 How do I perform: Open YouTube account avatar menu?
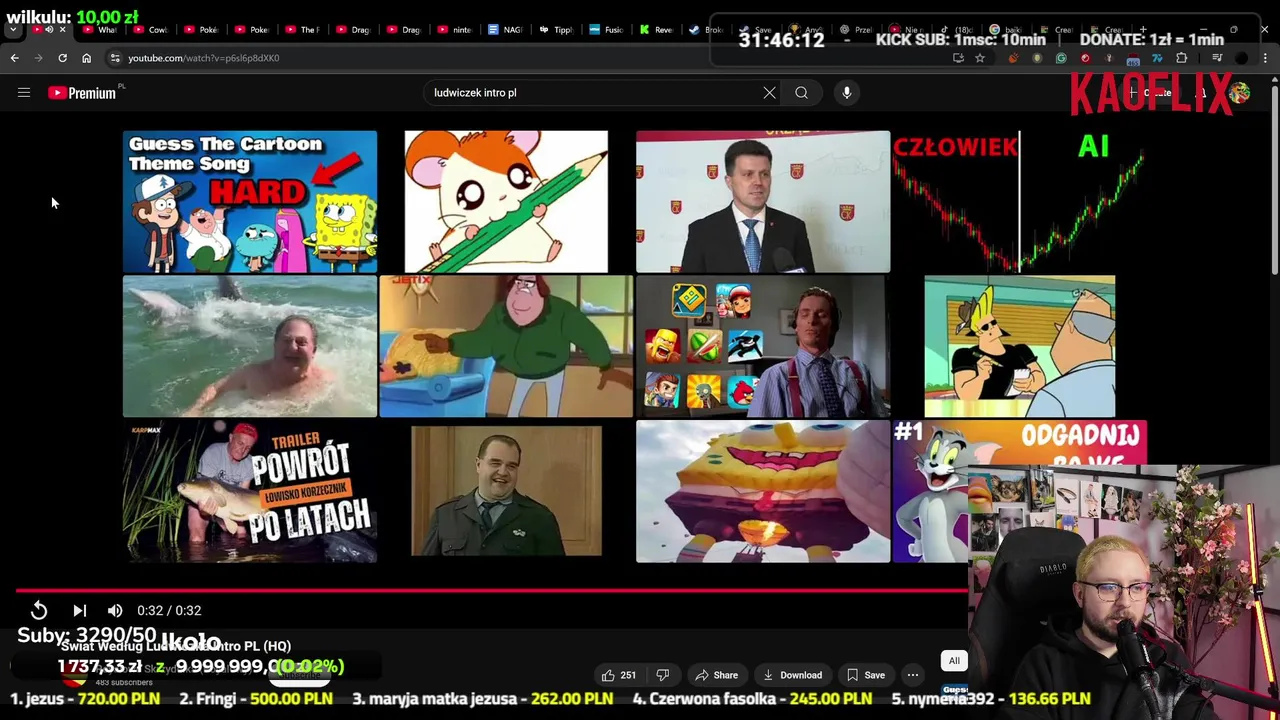(1240, 93)
